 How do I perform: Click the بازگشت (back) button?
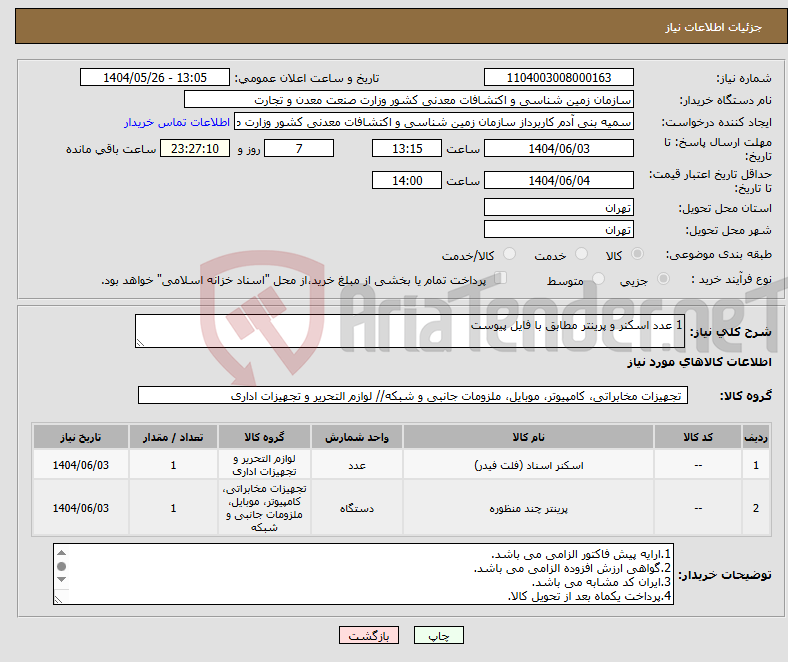pyautogui.click(x=369, y=635)
